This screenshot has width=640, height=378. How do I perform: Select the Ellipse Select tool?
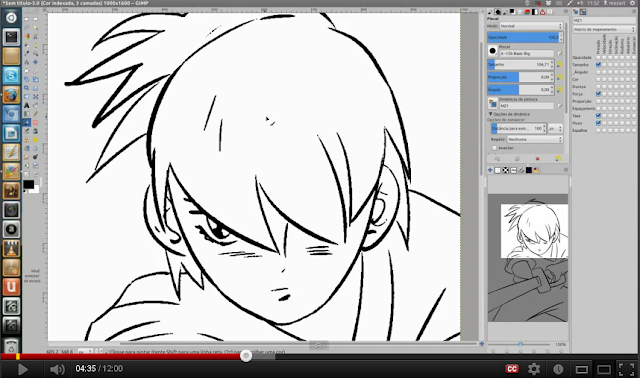(36, 19)
